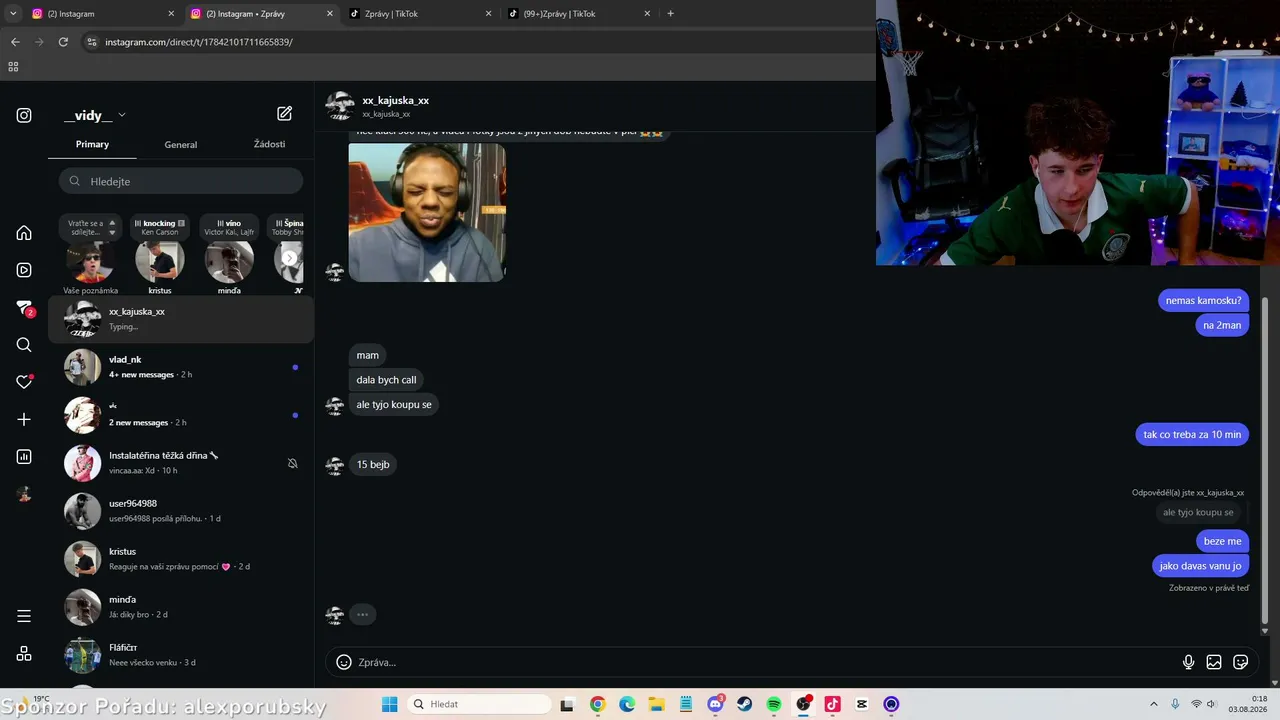View kristus note bubble avatar

click(x=160, y=263)
